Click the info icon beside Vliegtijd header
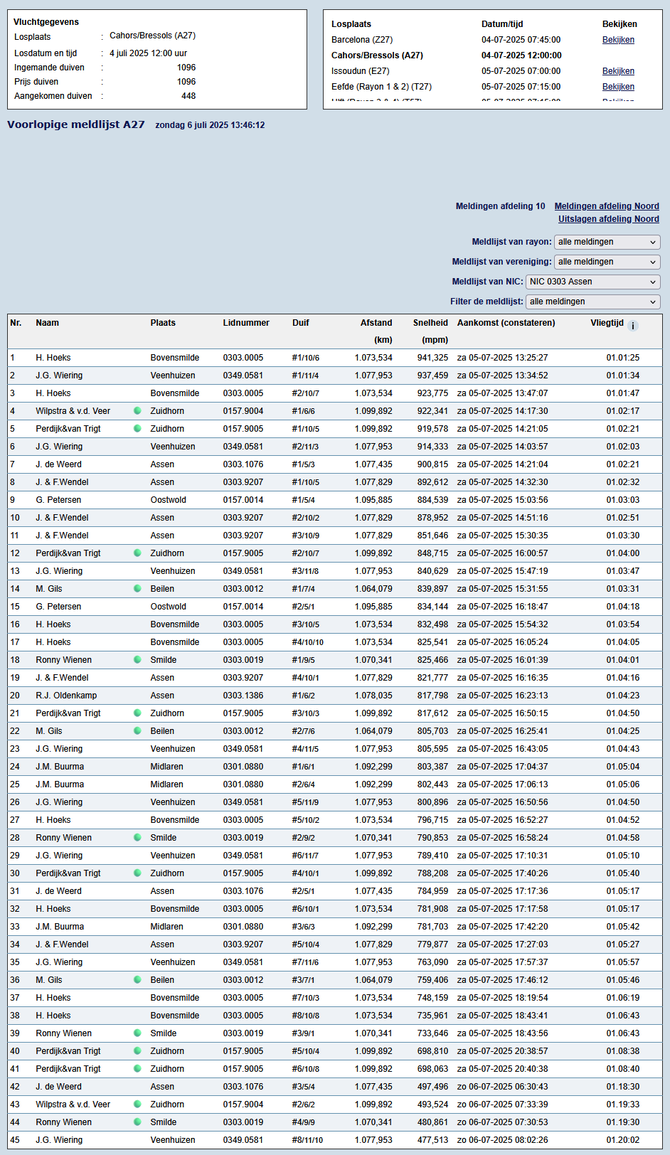Viewport: 670px width, 1155px height. pyautogui.click(x=632, y=325)
